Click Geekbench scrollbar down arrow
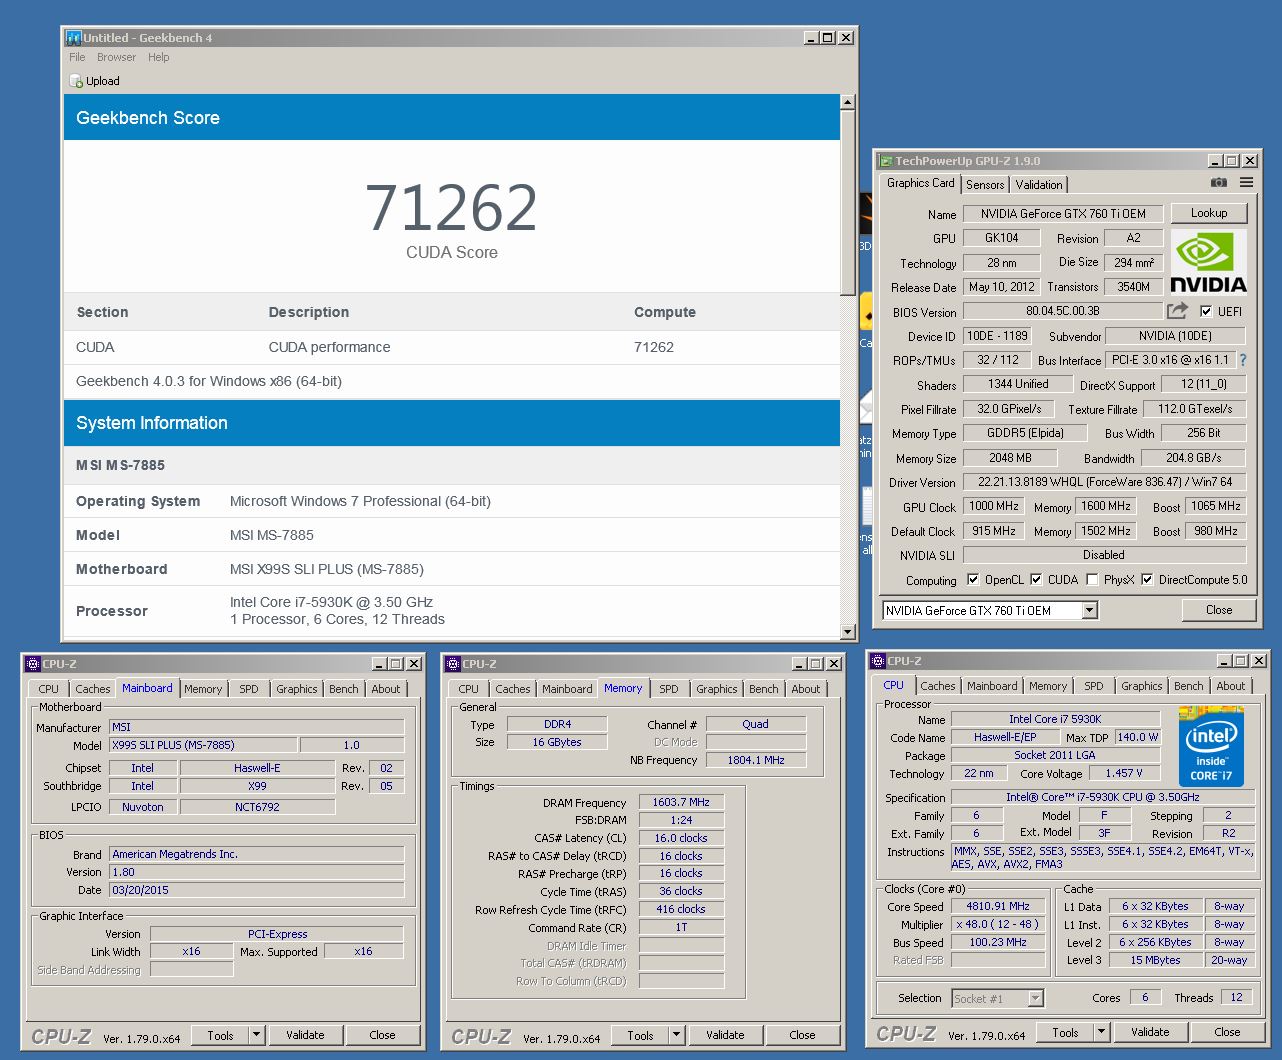 click(x=848, y=631)
